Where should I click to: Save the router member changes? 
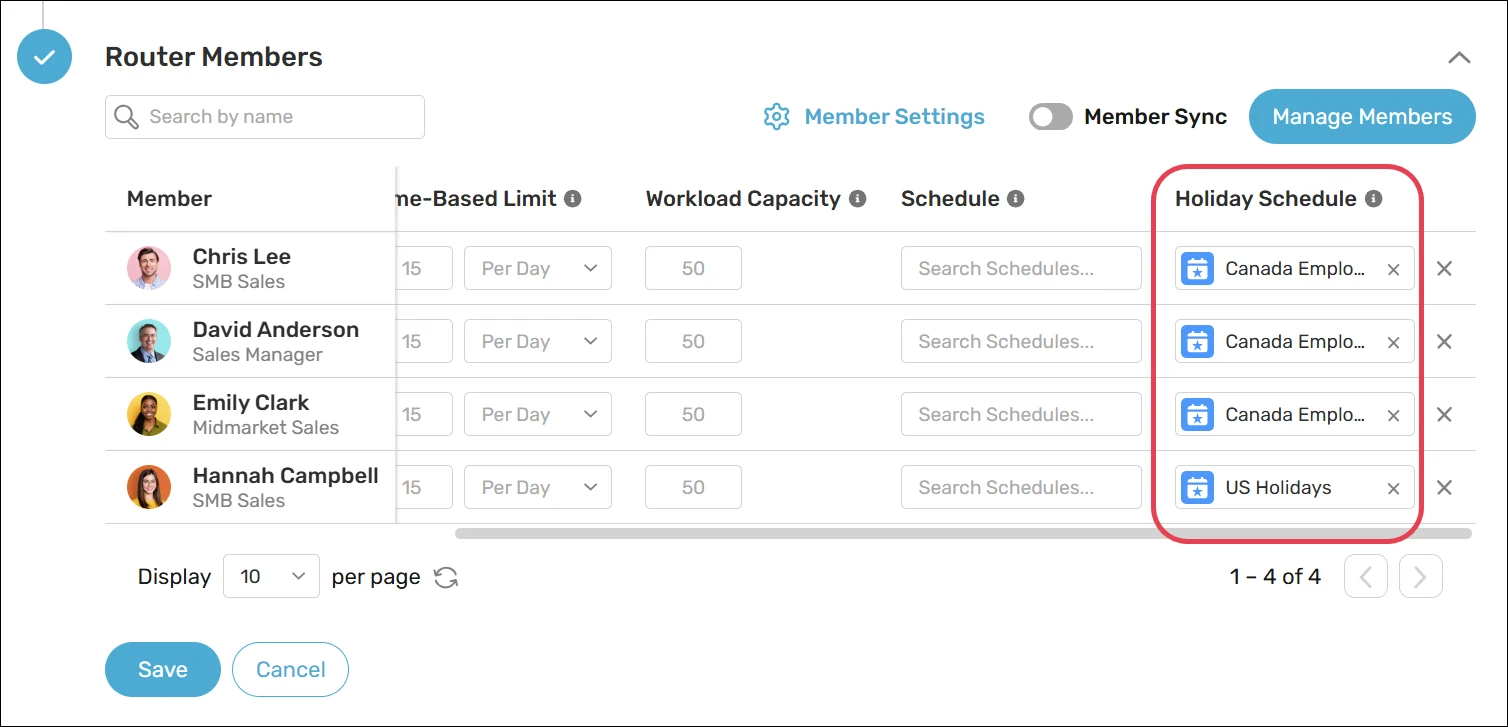[163, 669]
